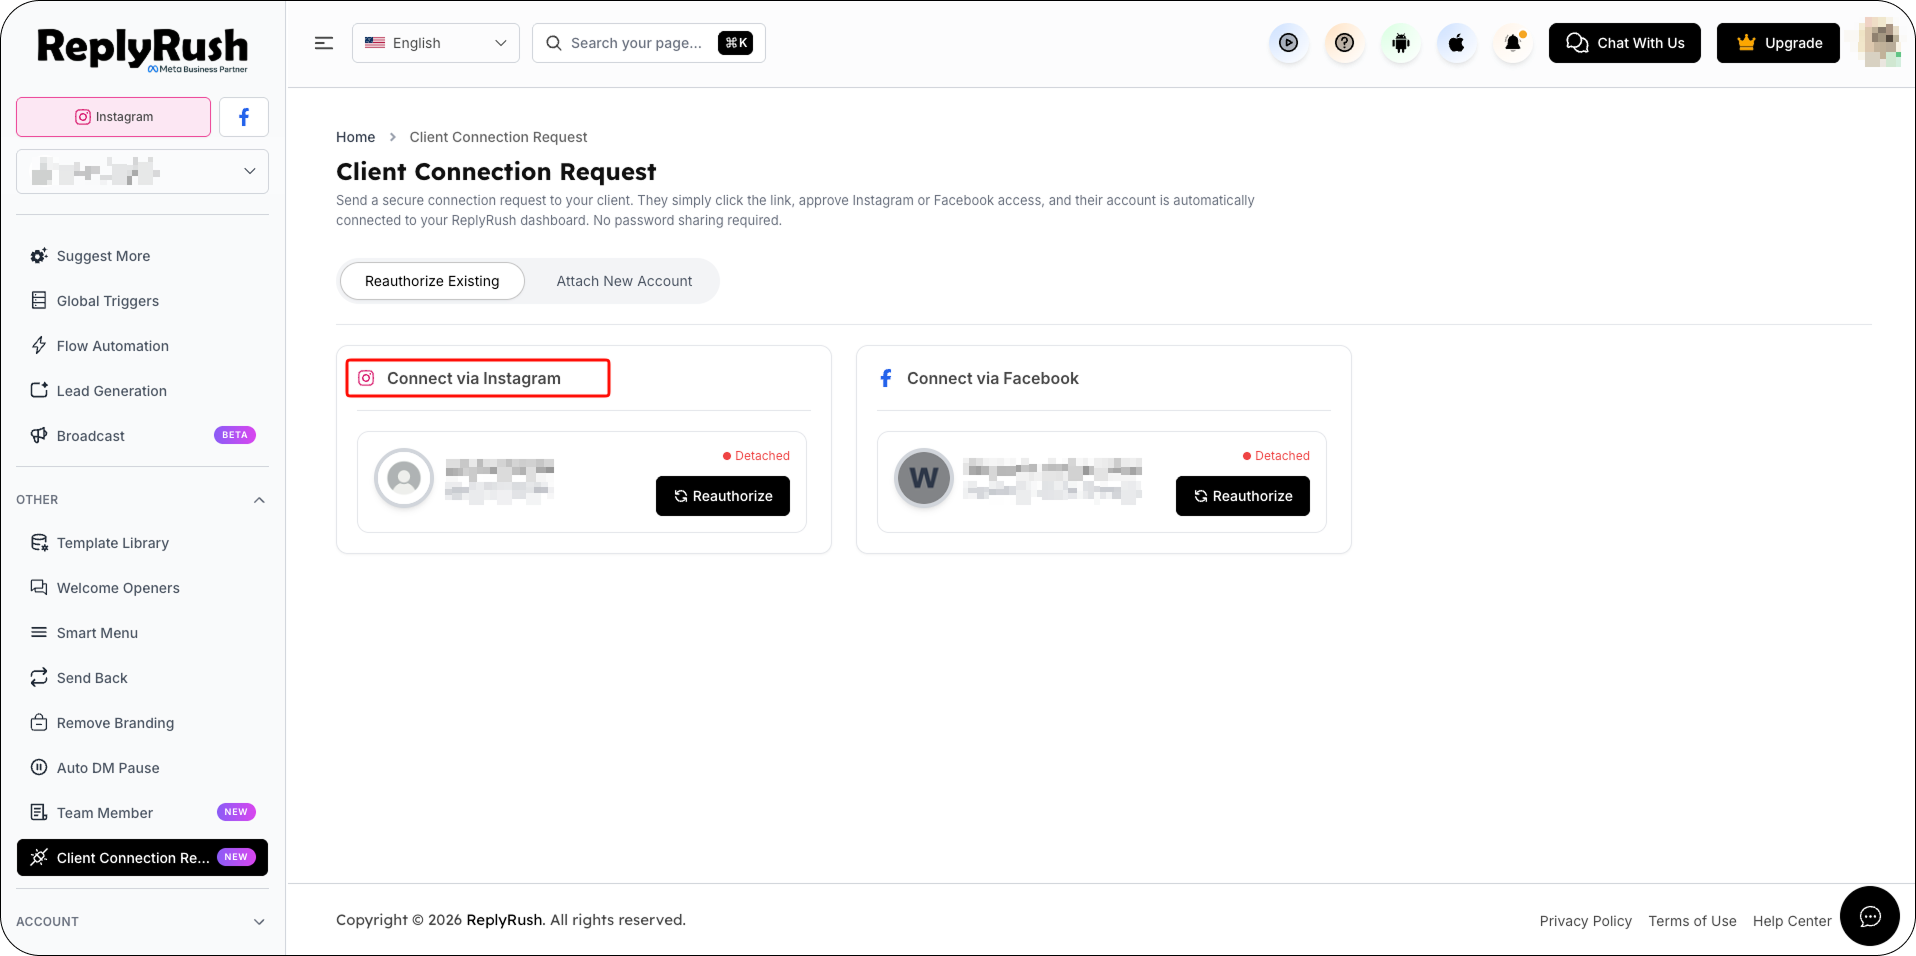This screenshot has width=1916, height=956.
Task: Open the user profile avatar
Action: [x=1880, y=43]
